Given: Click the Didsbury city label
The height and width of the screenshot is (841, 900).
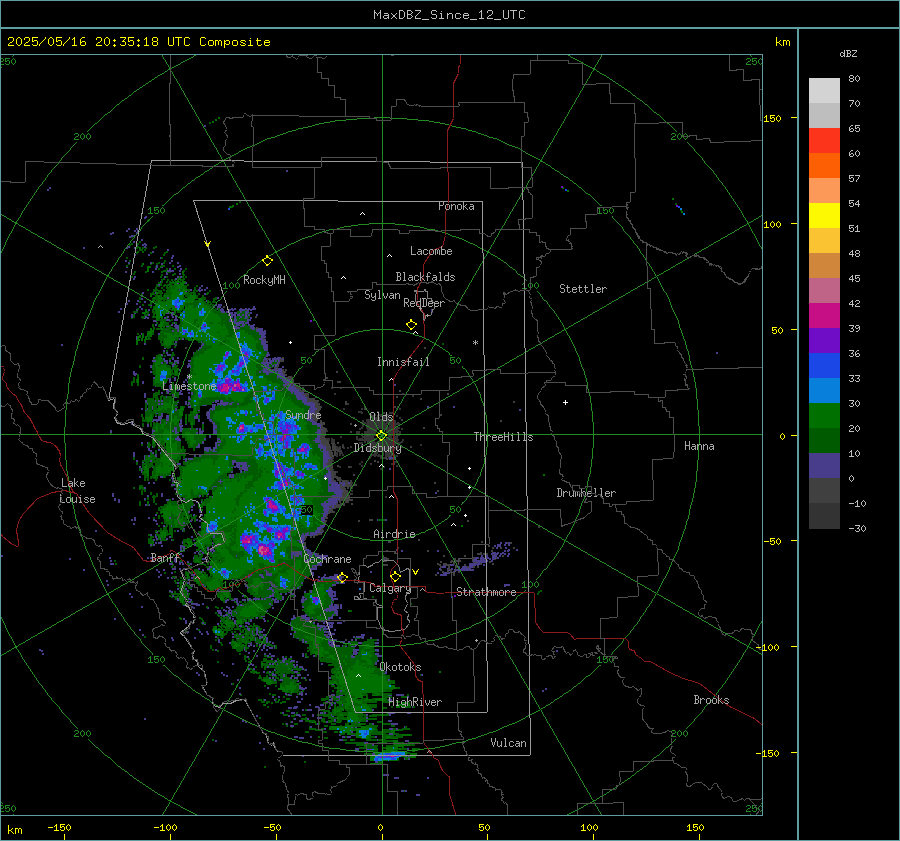Looking at the screenshot, I should point(377,448).
